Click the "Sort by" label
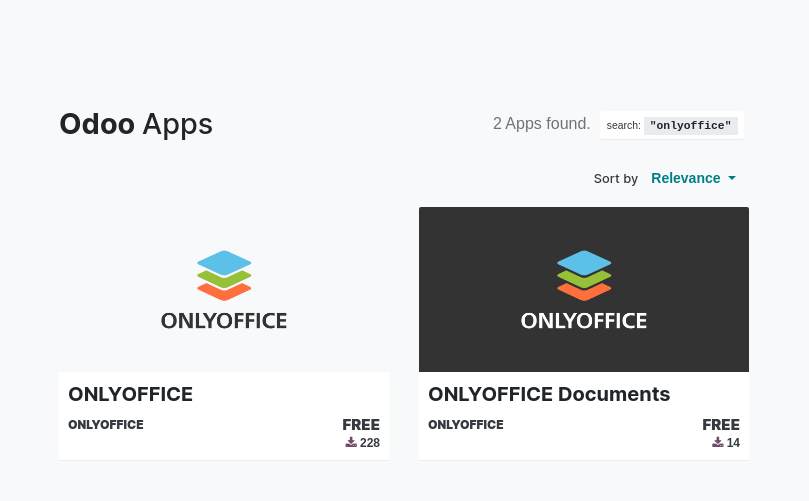Viewport: 809px width, 501px height. (616, 179)
